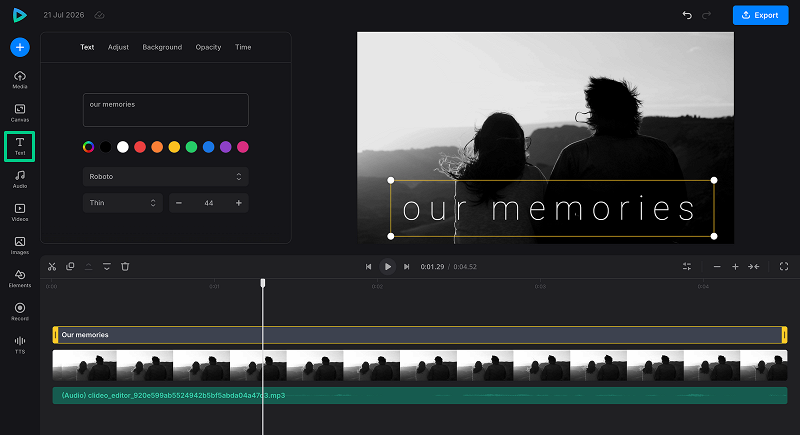
Task: Select the 'Our memories' text track
Action: click(x=419, y=335)
